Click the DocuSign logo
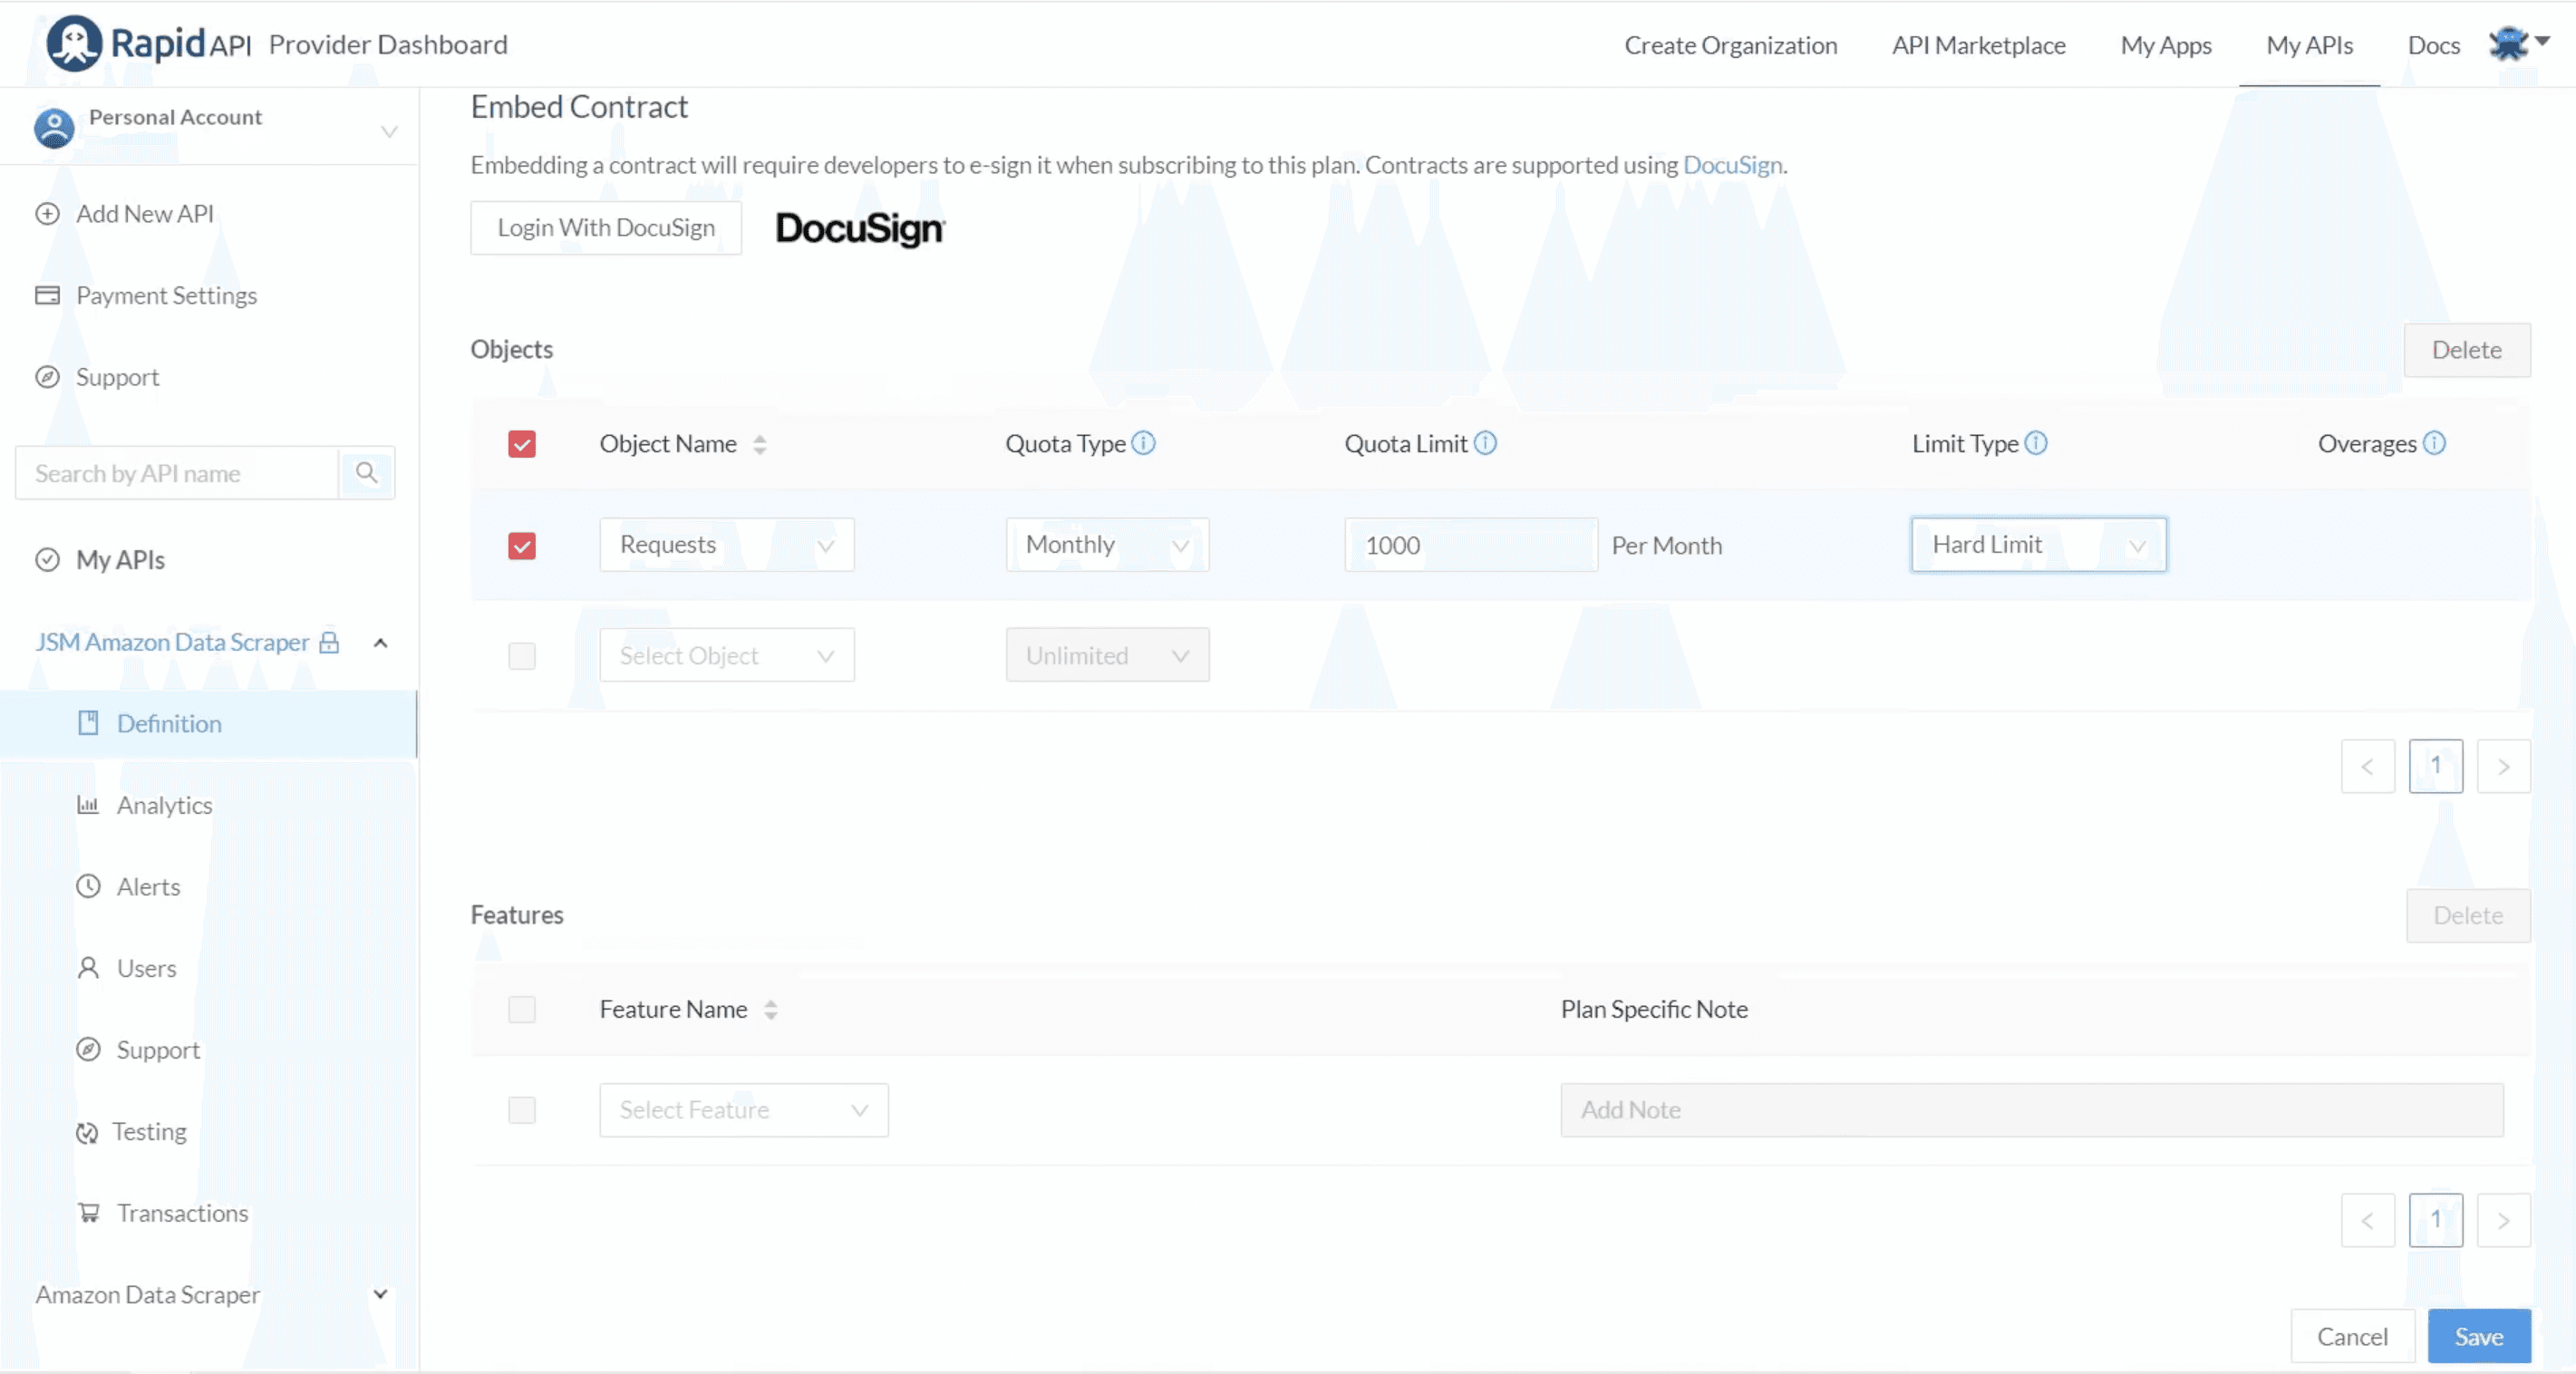Screen dimensions: 2576x1374 click(x=860, y=228)
